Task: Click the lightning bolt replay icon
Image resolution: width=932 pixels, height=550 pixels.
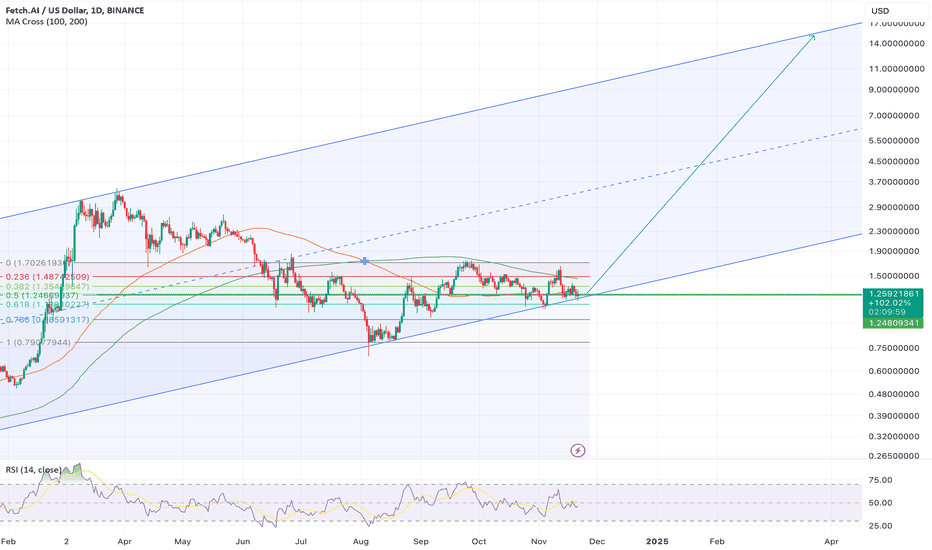Action: click(578, 450)
